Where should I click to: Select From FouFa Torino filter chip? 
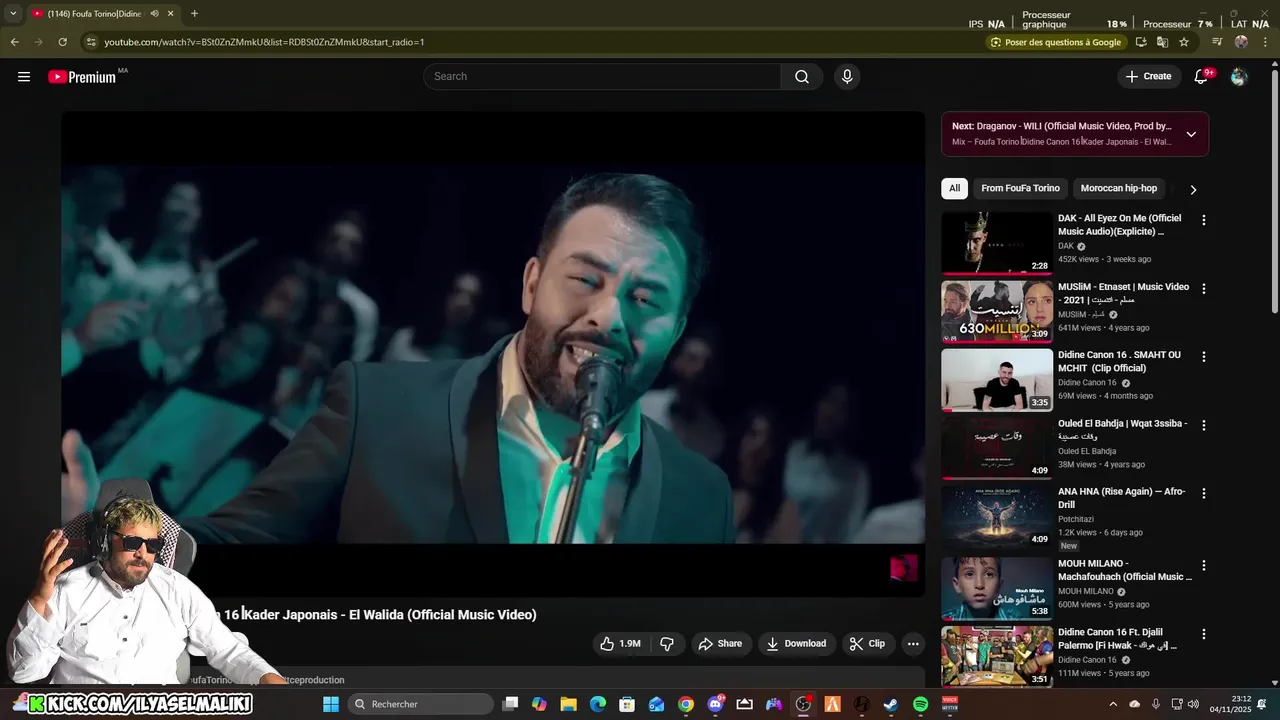tap(1020, 188)
